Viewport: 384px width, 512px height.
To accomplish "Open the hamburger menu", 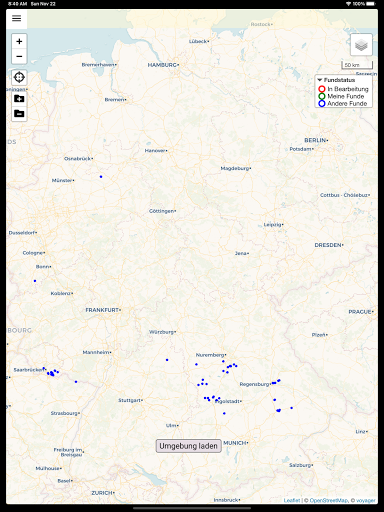I will pyautogui.click(x=16, y=18).
